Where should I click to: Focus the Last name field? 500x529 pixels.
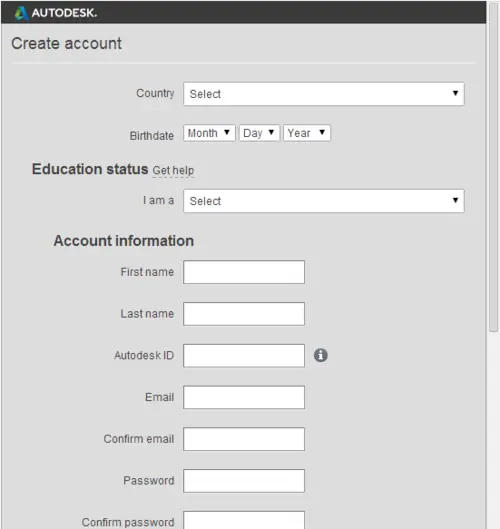244,314
